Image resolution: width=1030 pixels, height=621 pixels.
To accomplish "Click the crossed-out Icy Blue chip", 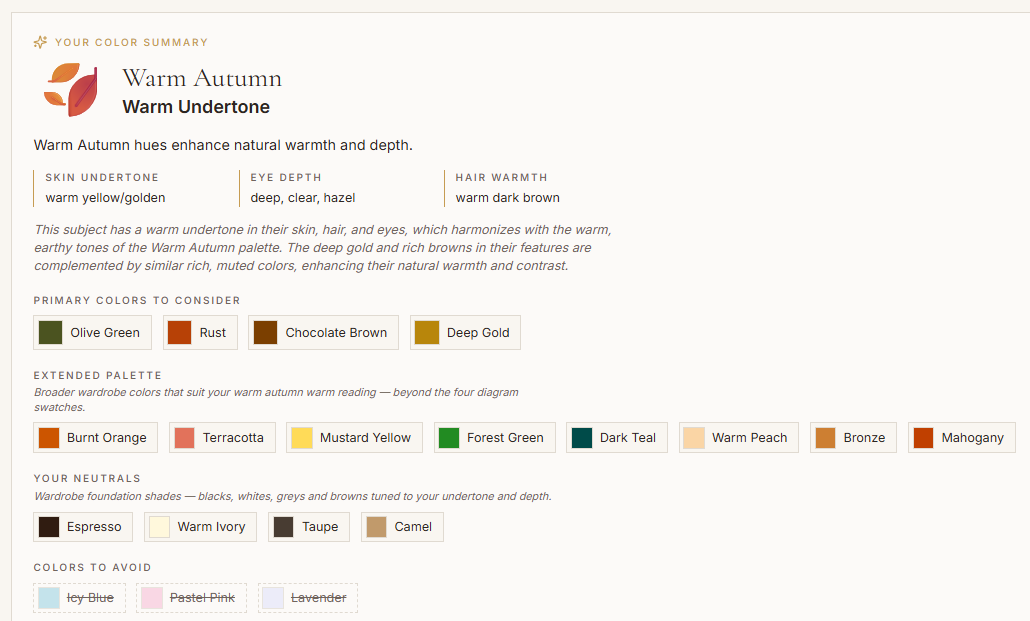I will coord(79,598).
